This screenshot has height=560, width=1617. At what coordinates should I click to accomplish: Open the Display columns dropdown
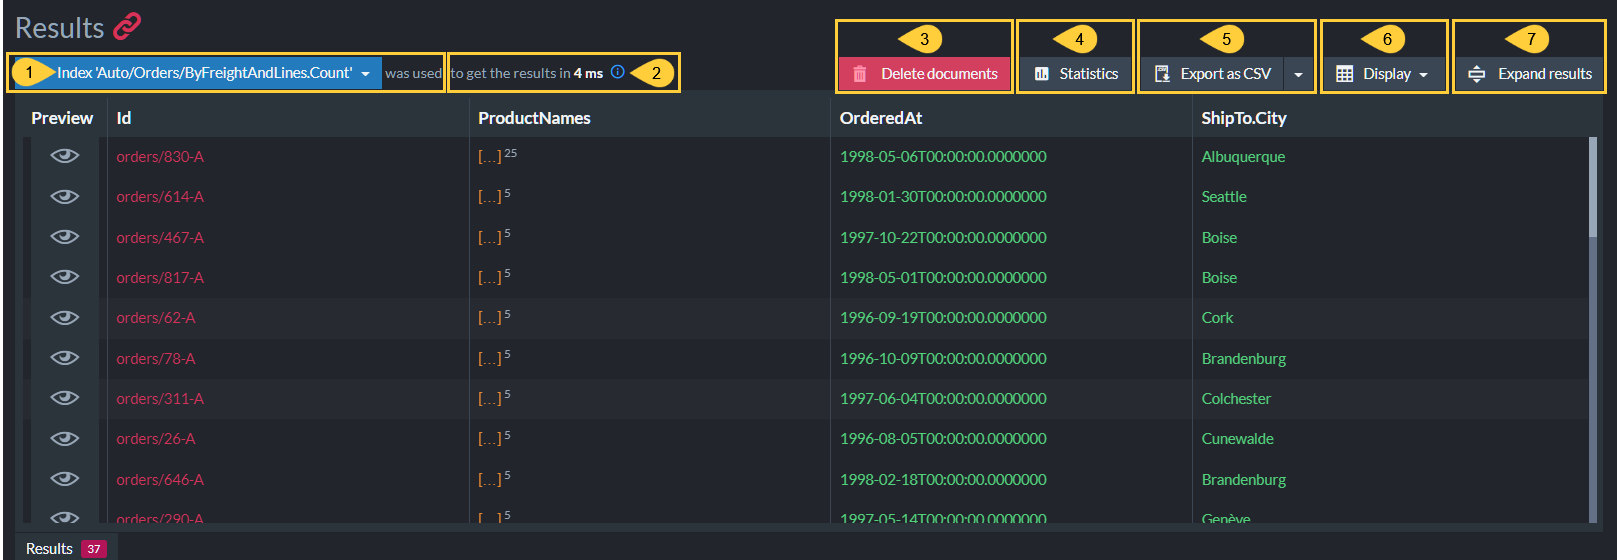[1384, 74]
